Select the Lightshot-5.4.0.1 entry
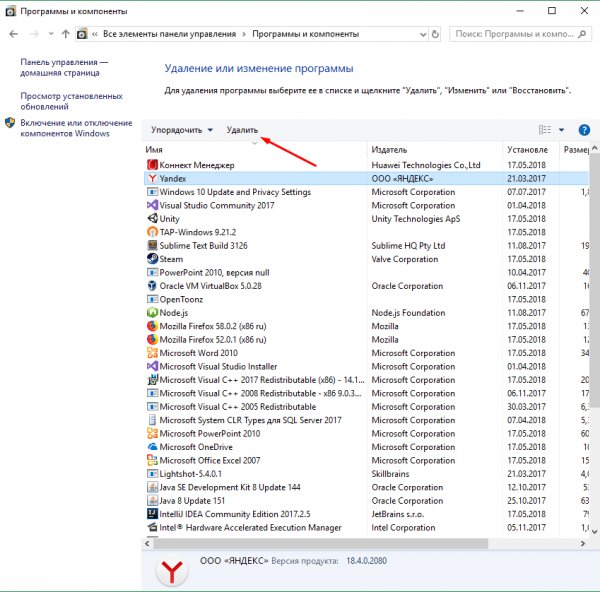Screen dimensions: 600x592 tap(367, 474)
